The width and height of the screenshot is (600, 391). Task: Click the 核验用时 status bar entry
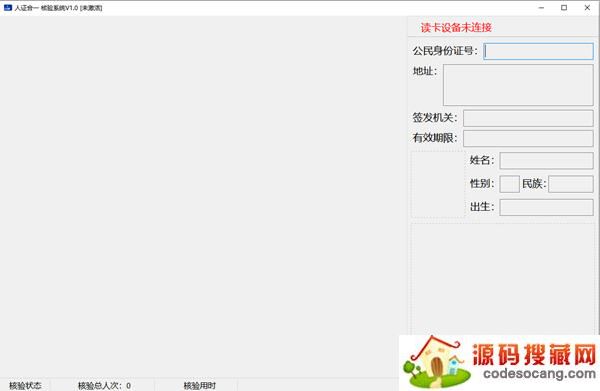click(x=200, y=386)
